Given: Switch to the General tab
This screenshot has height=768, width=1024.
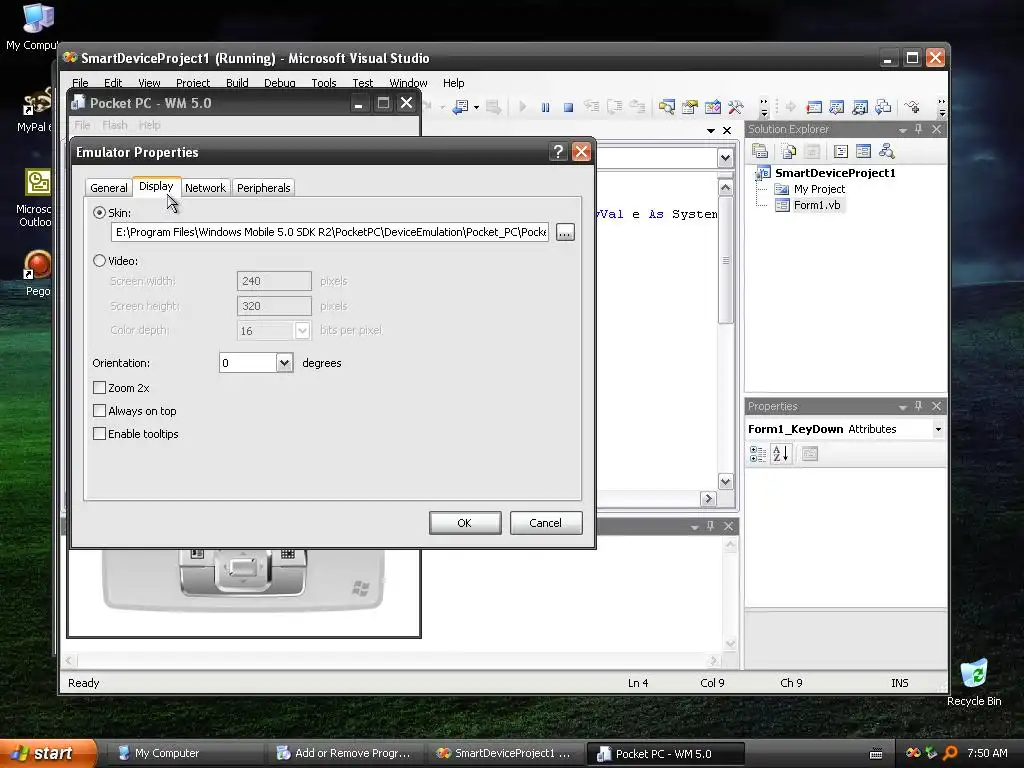Looking at the screenshot, I should click(108, 187).
